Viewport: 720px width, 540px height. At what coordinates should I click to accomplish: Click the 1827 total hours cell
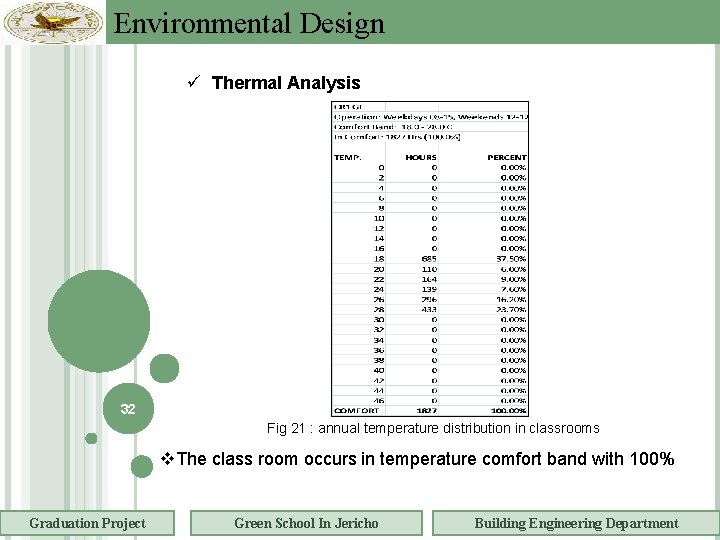click(x=427, y=411)
